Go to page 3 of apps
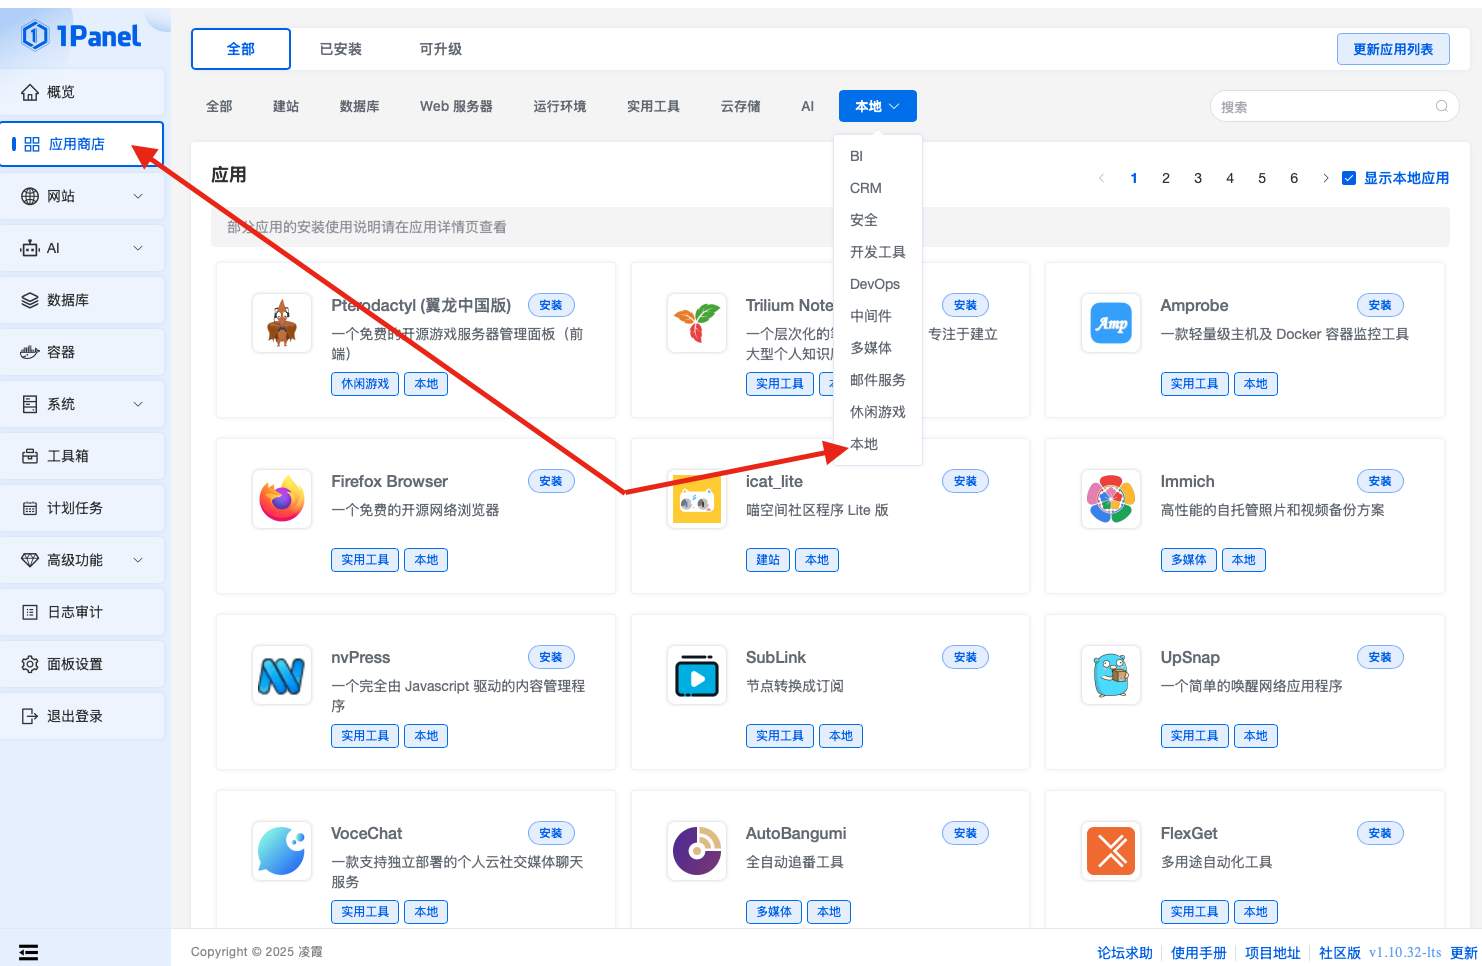The width and height of the screenshot is (1482, 966). point(1197,178)
